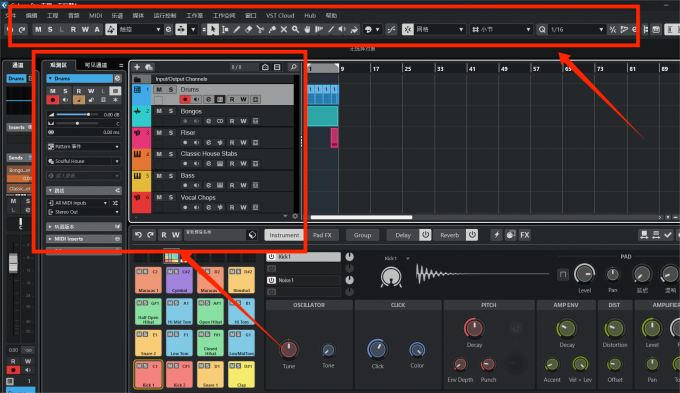The width and height of the screenshot is (680, 393).
Task: Select the Erase tool
Action: (248, 29)
